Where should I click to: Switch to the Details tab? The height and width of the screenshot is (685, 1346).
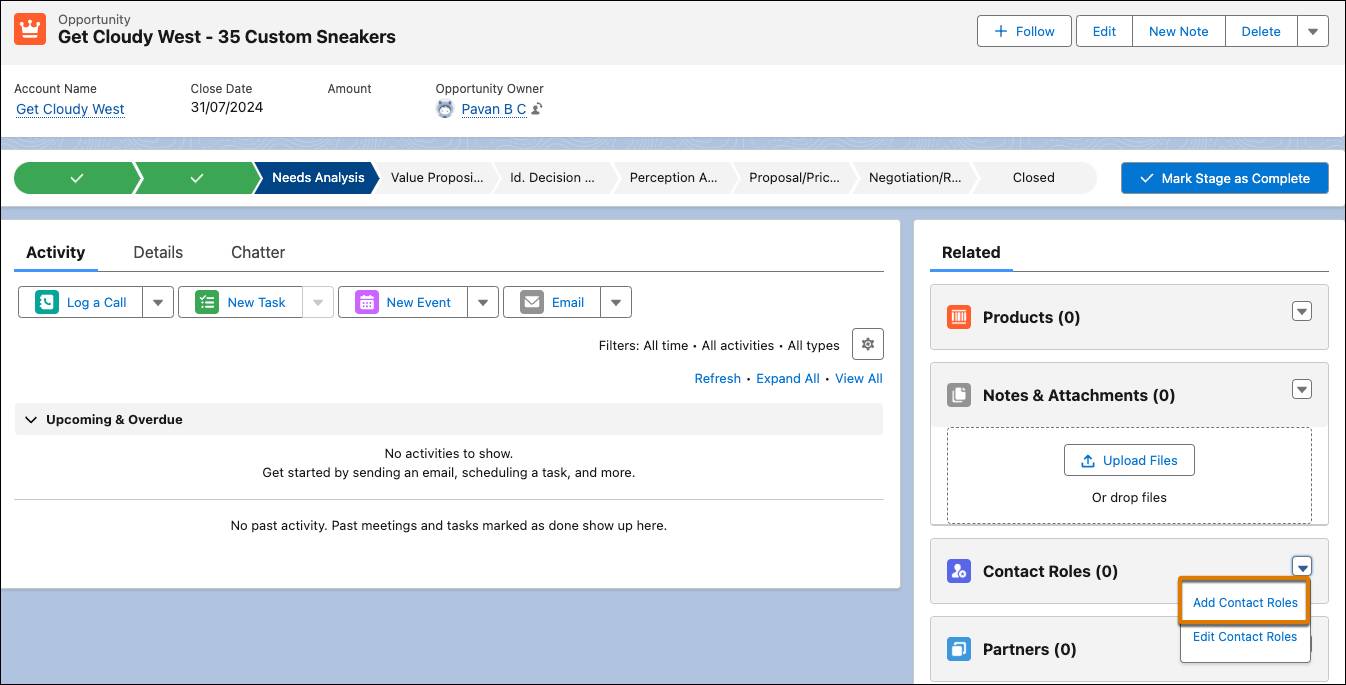point(158,252)
